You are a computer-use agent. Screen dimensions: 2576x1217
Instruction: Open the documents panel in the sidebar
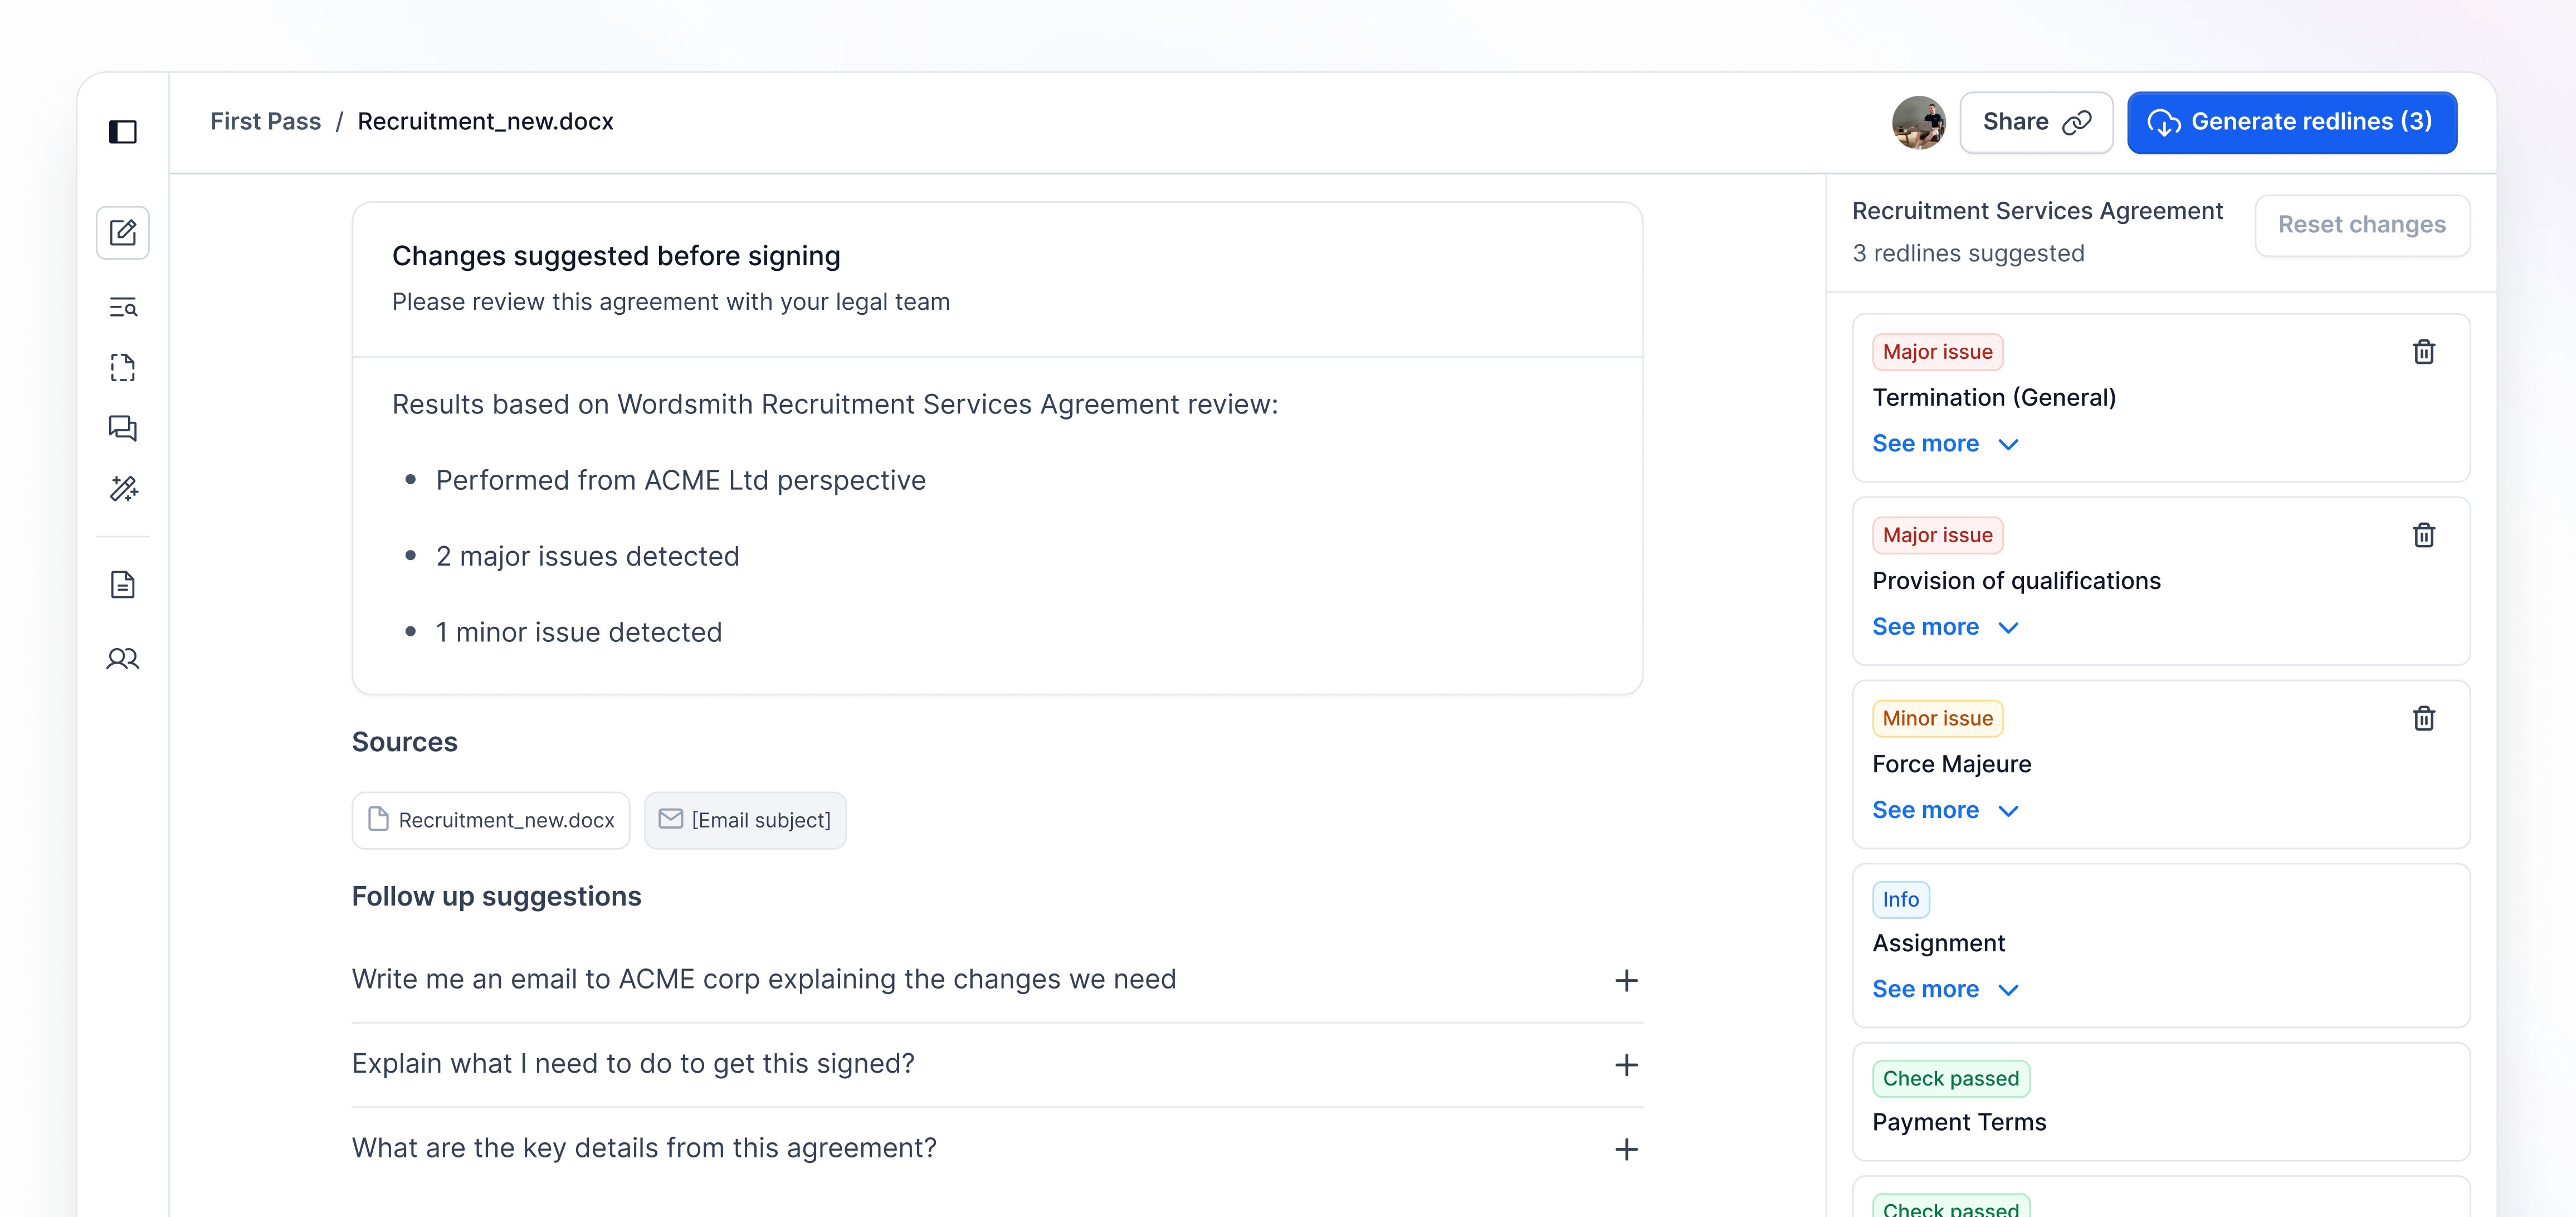click(x=122, y=585)
